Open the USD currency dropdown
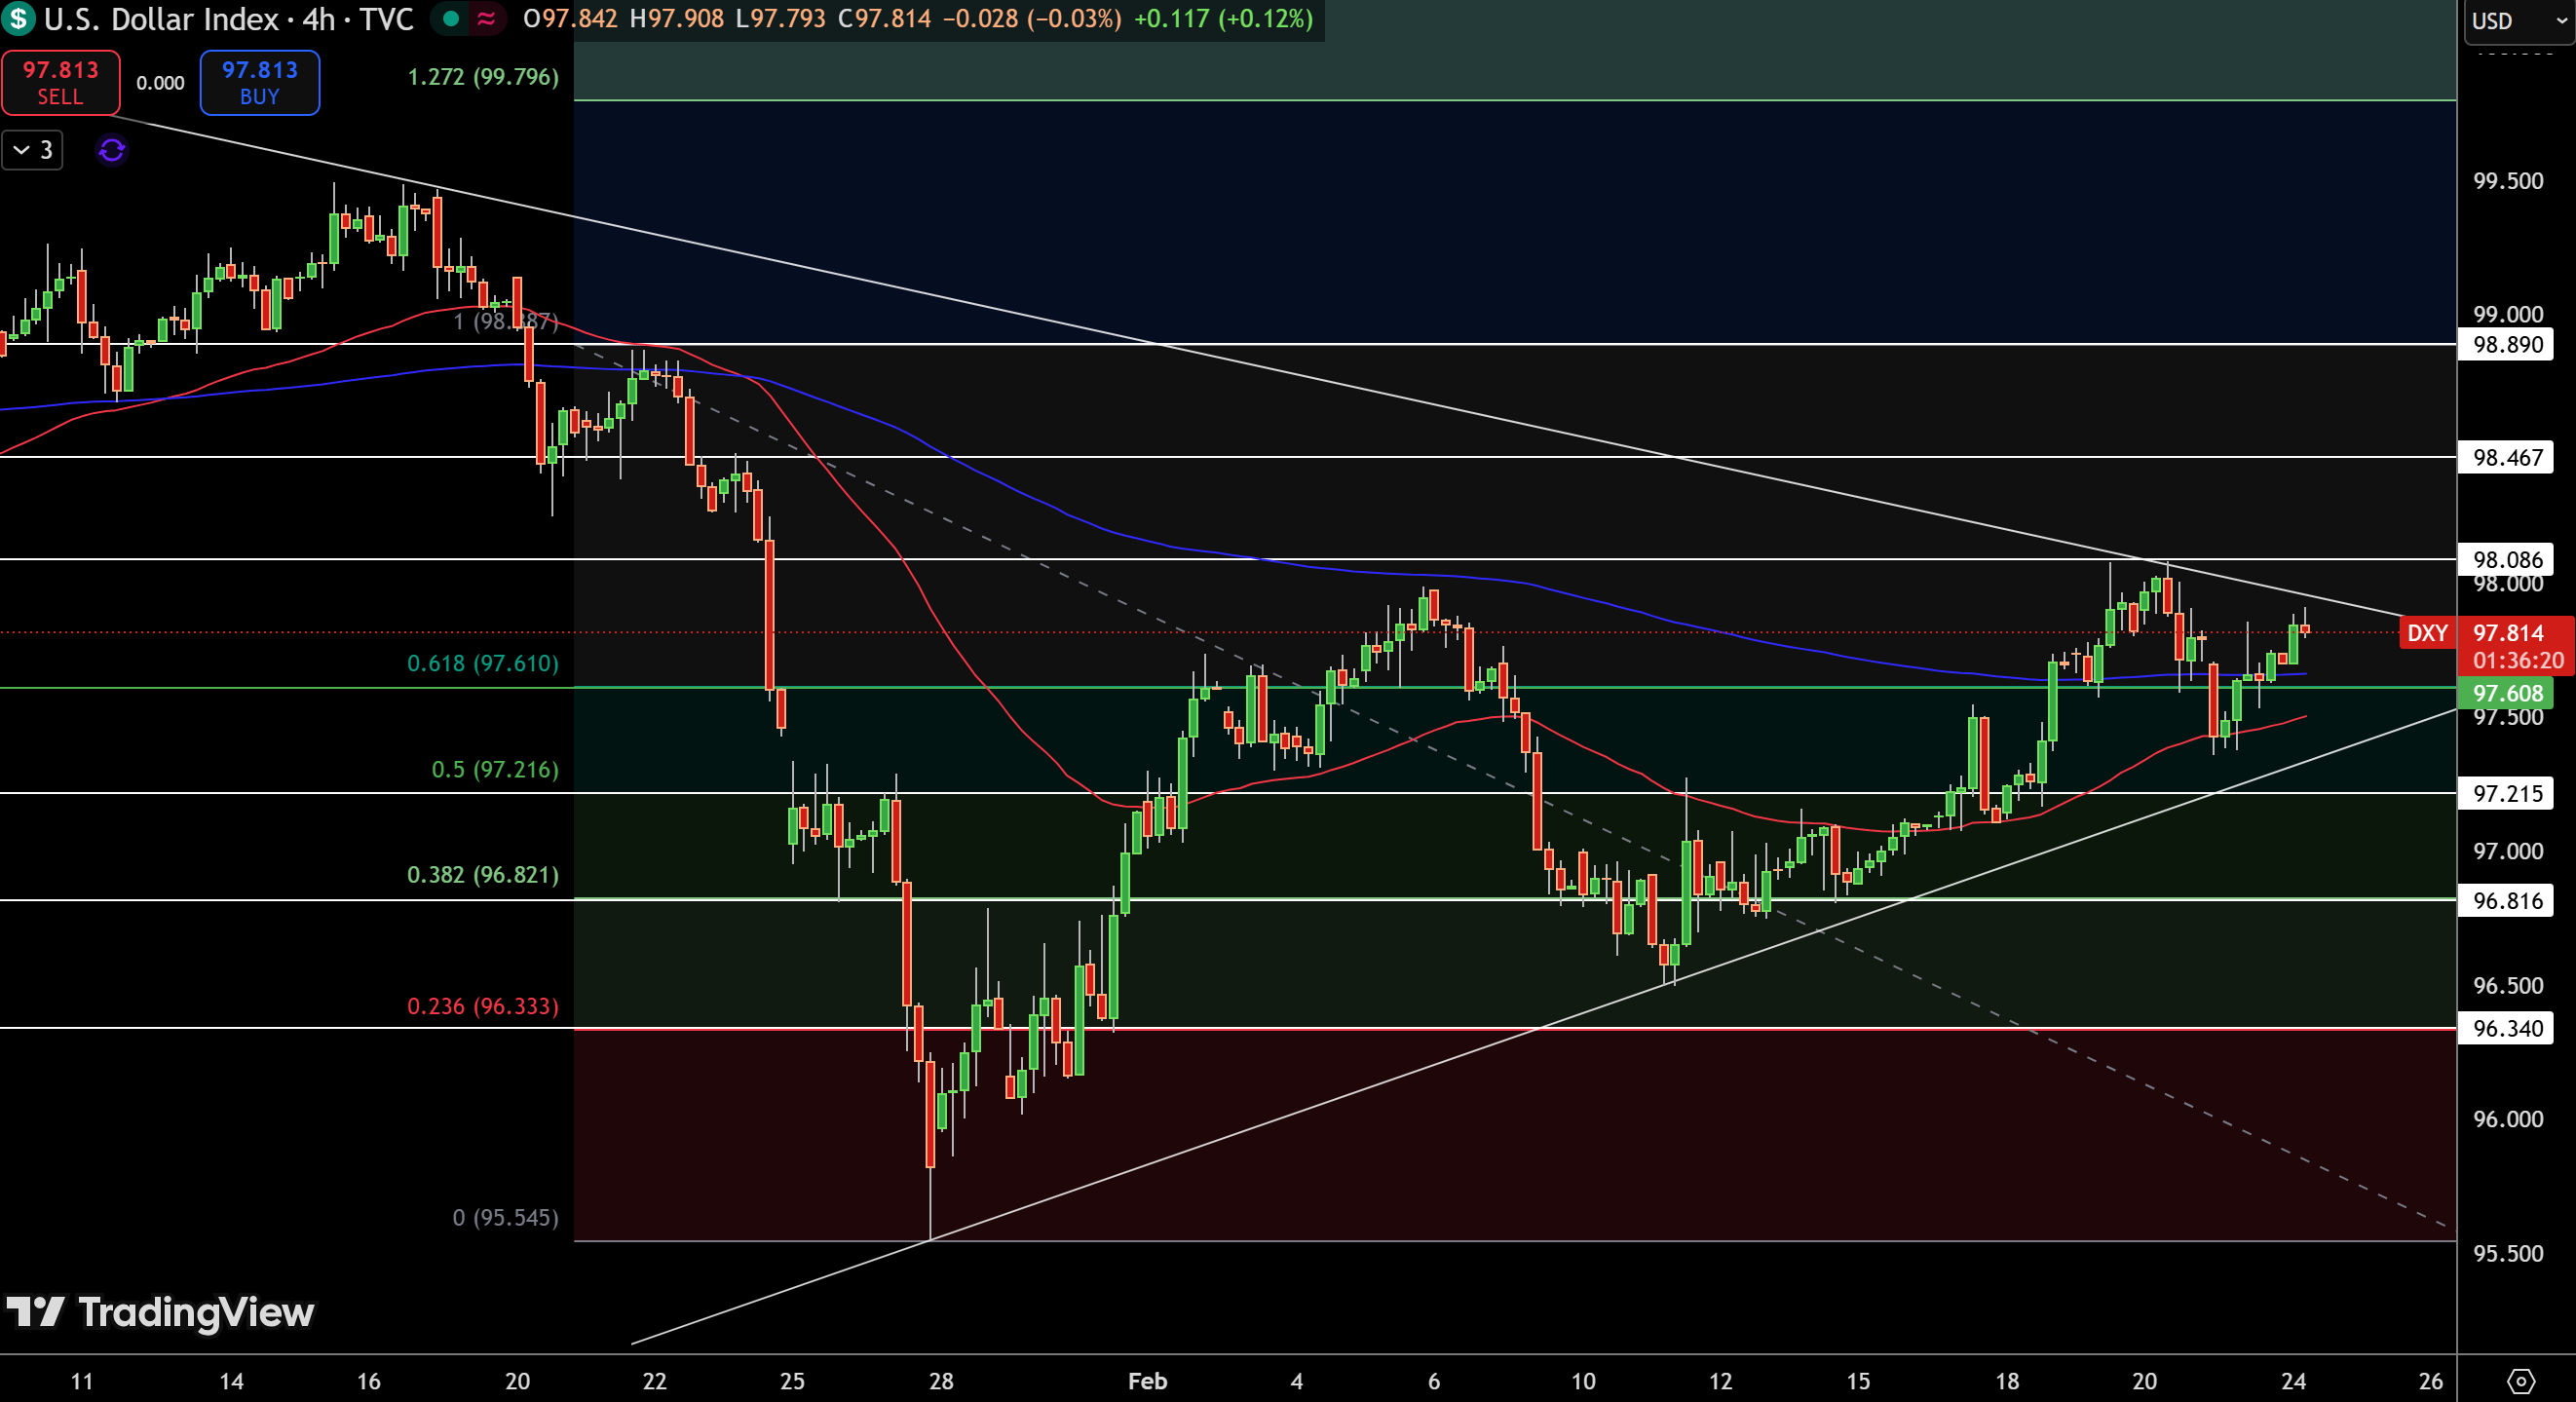Image resolution: width=2576 pixels, height=1402 pixels. 2518,21
